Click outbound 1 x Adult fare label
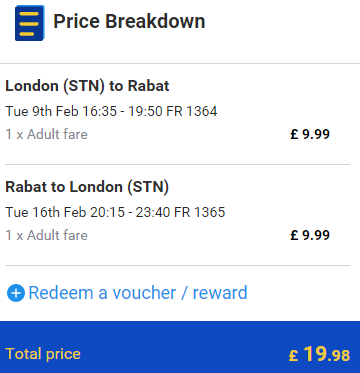 point(47,134)
